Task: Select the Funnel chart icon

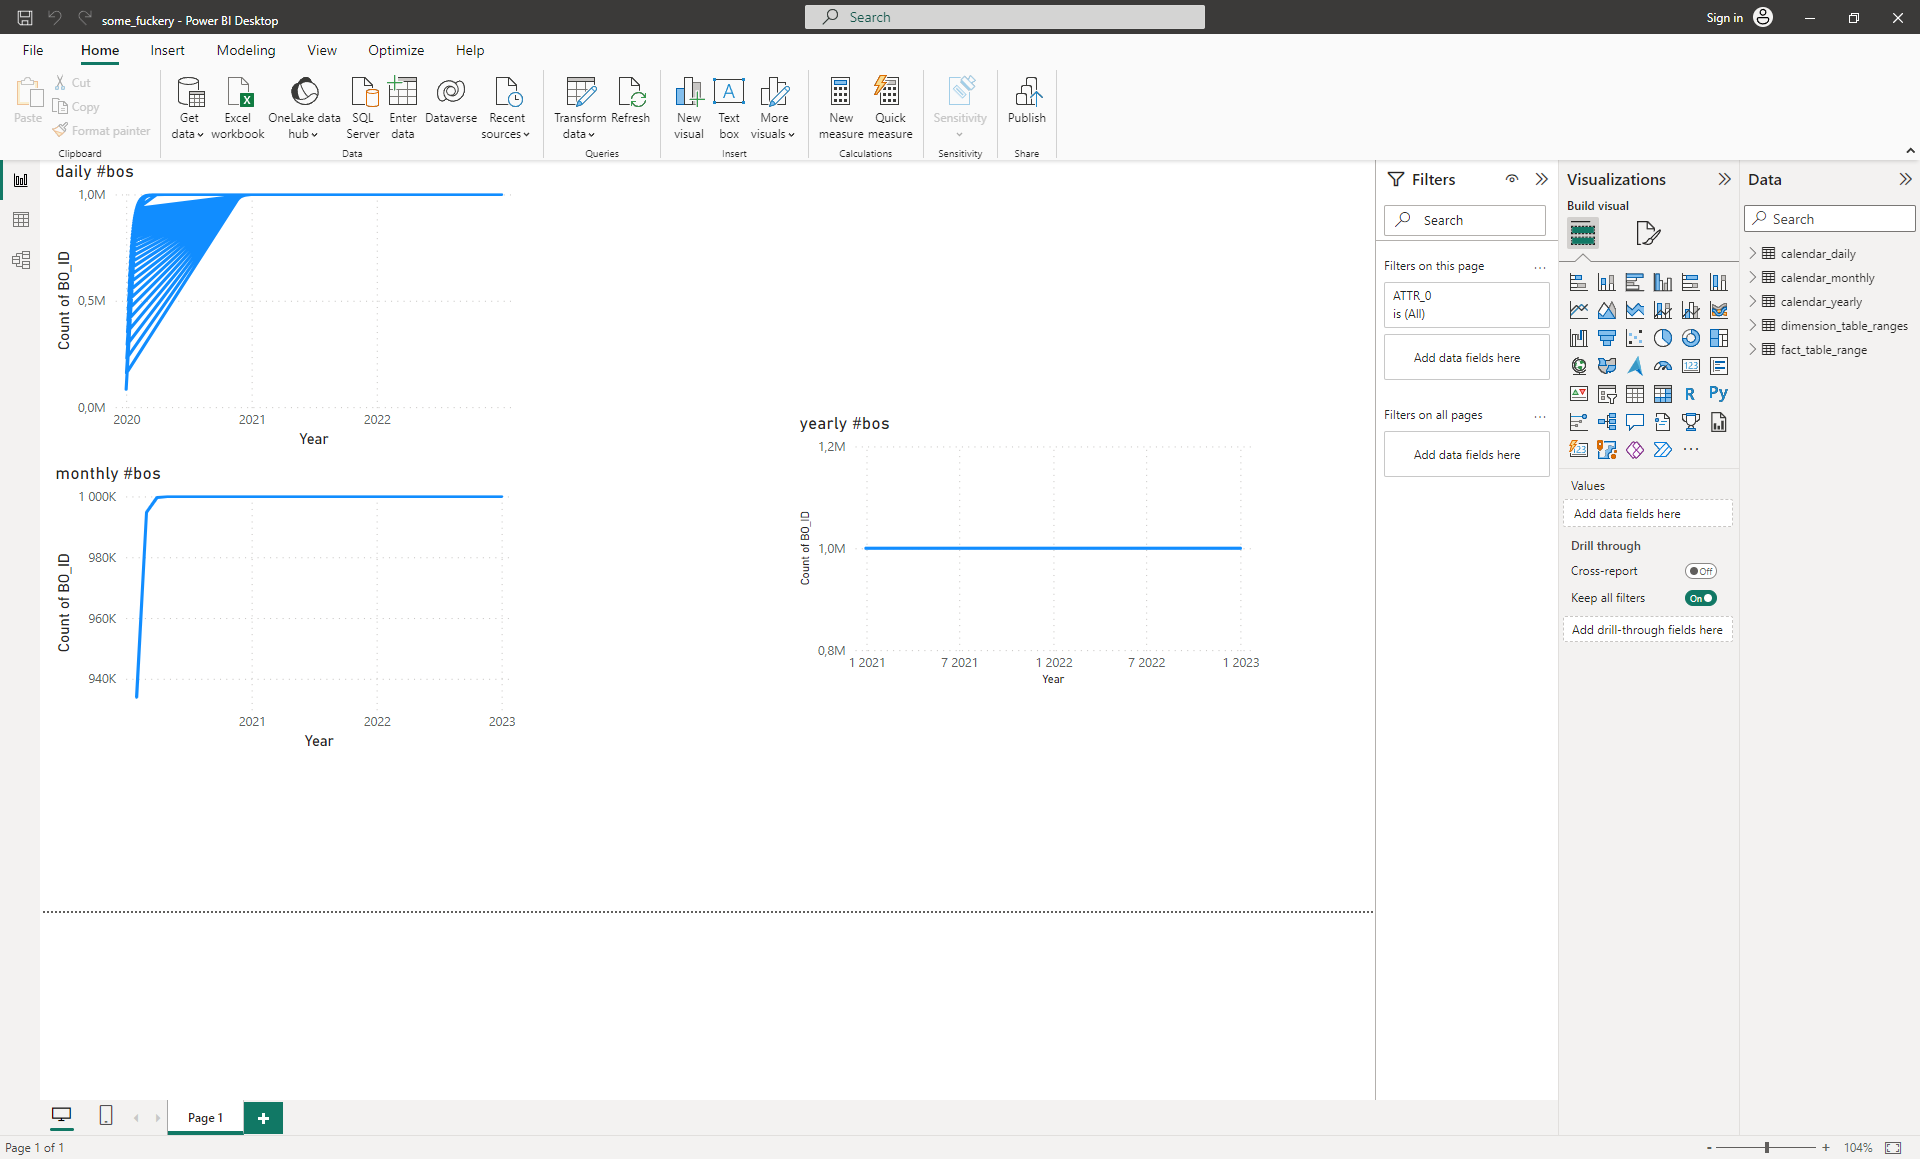Action: 1606,338
